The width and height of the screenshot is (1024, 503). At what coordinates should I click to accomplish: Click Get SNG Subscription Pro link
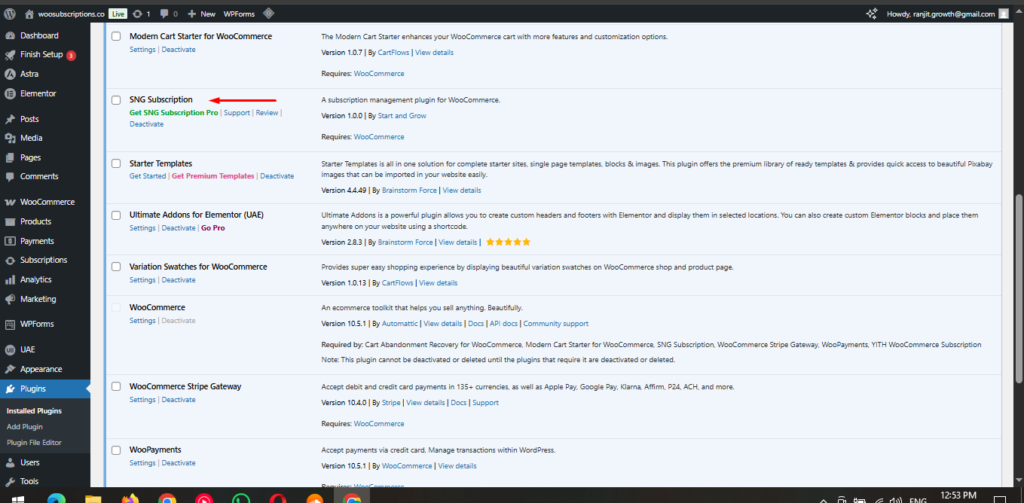[x=173, y=113]
